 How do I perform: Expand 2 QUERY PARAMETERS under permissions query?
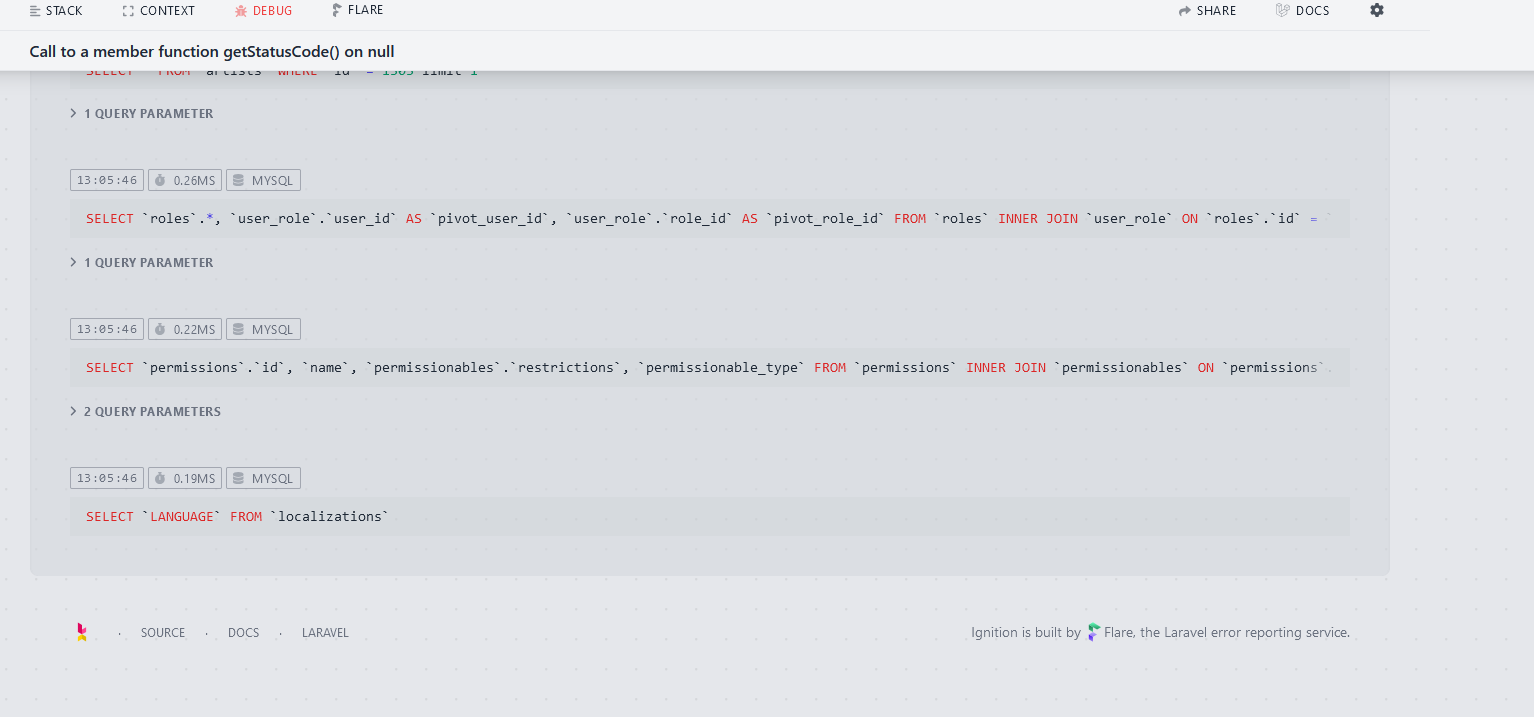coord(145,412)
